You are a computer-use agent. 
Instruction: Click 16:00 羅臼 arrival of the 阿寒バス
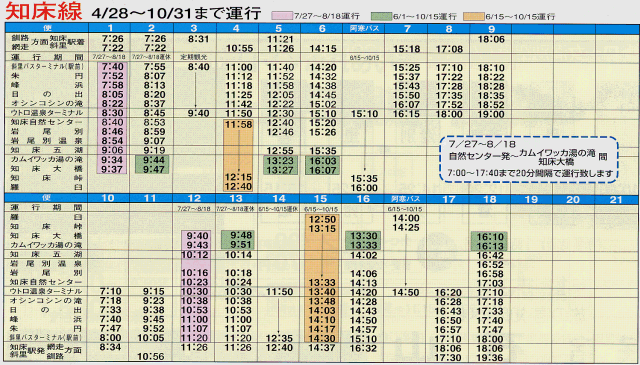(364, 188)
